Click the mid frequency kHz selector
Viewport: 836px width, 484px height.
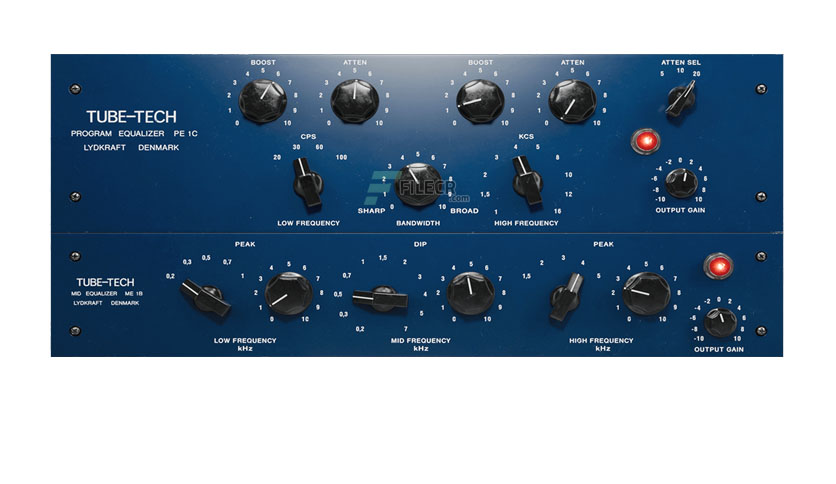tap(380, 299)
